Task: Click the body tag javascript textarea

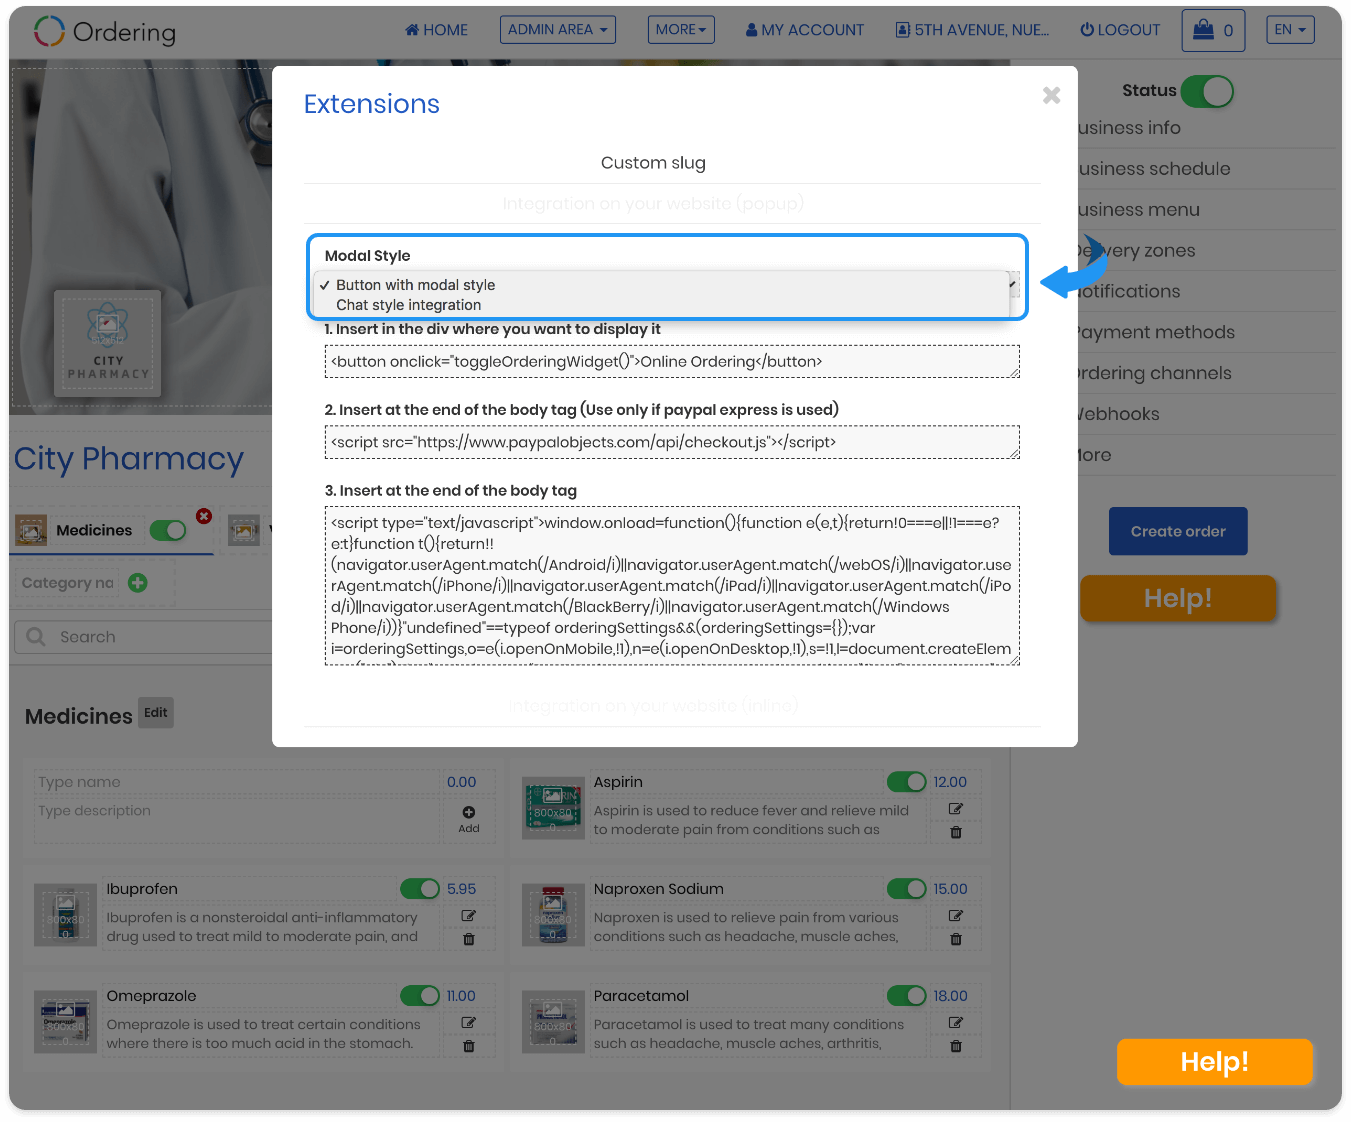Action: click(672, 586)
